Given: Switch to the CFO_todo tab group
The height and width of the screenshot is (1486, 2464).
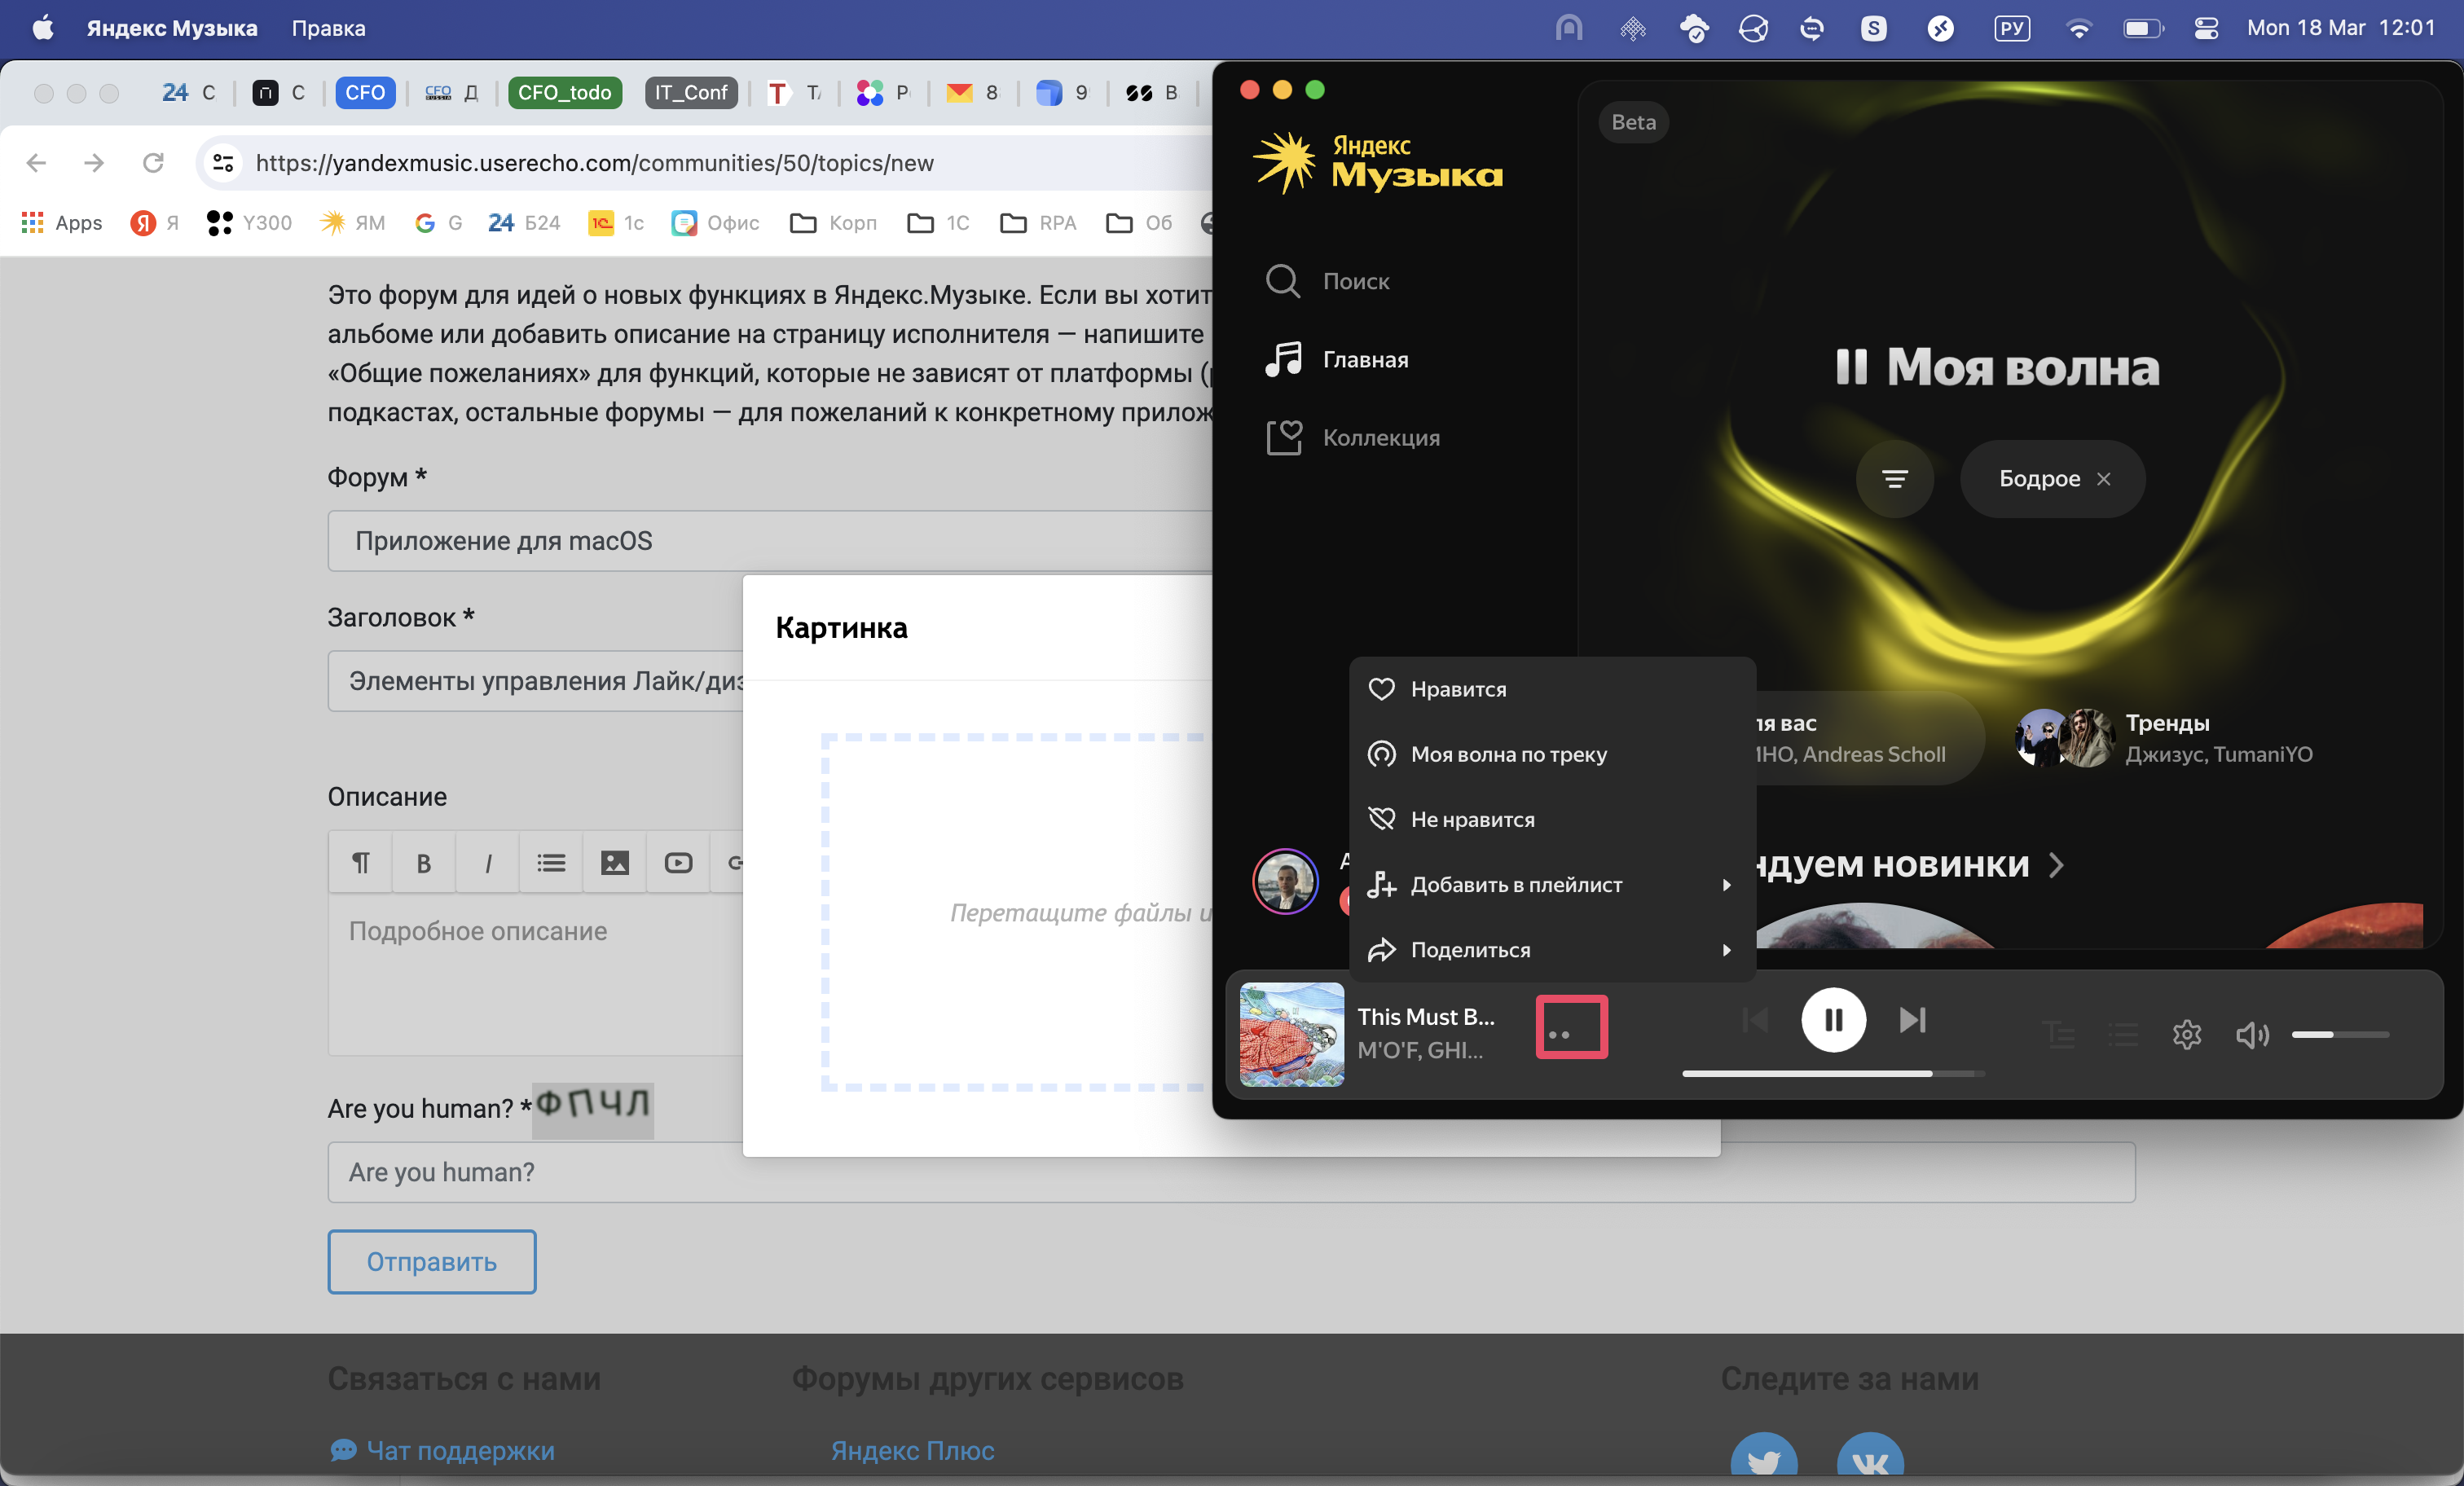Looking at the screenshot, I should pyautogui.click(x=564, y=92).
